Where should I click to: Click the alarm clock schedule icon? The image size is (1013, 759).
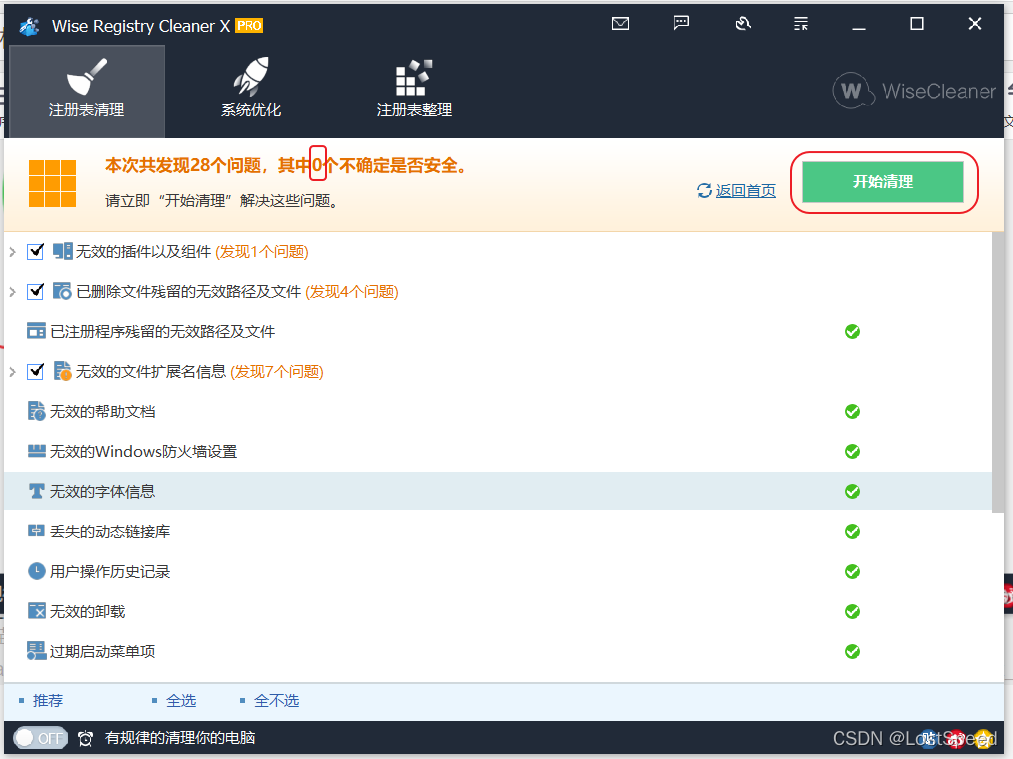[x=85, y=738]
